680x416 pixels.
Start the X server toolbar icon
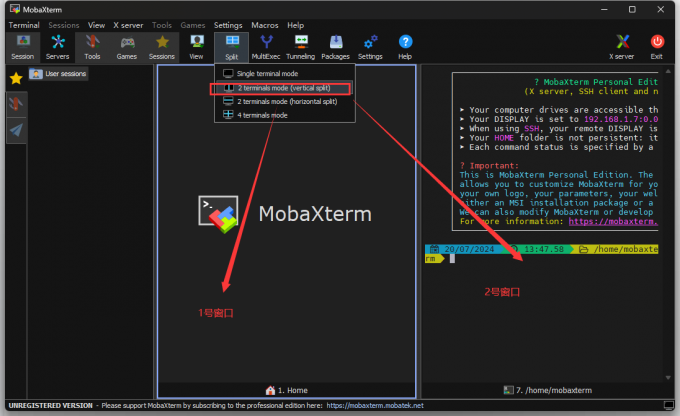coord(622,47)
